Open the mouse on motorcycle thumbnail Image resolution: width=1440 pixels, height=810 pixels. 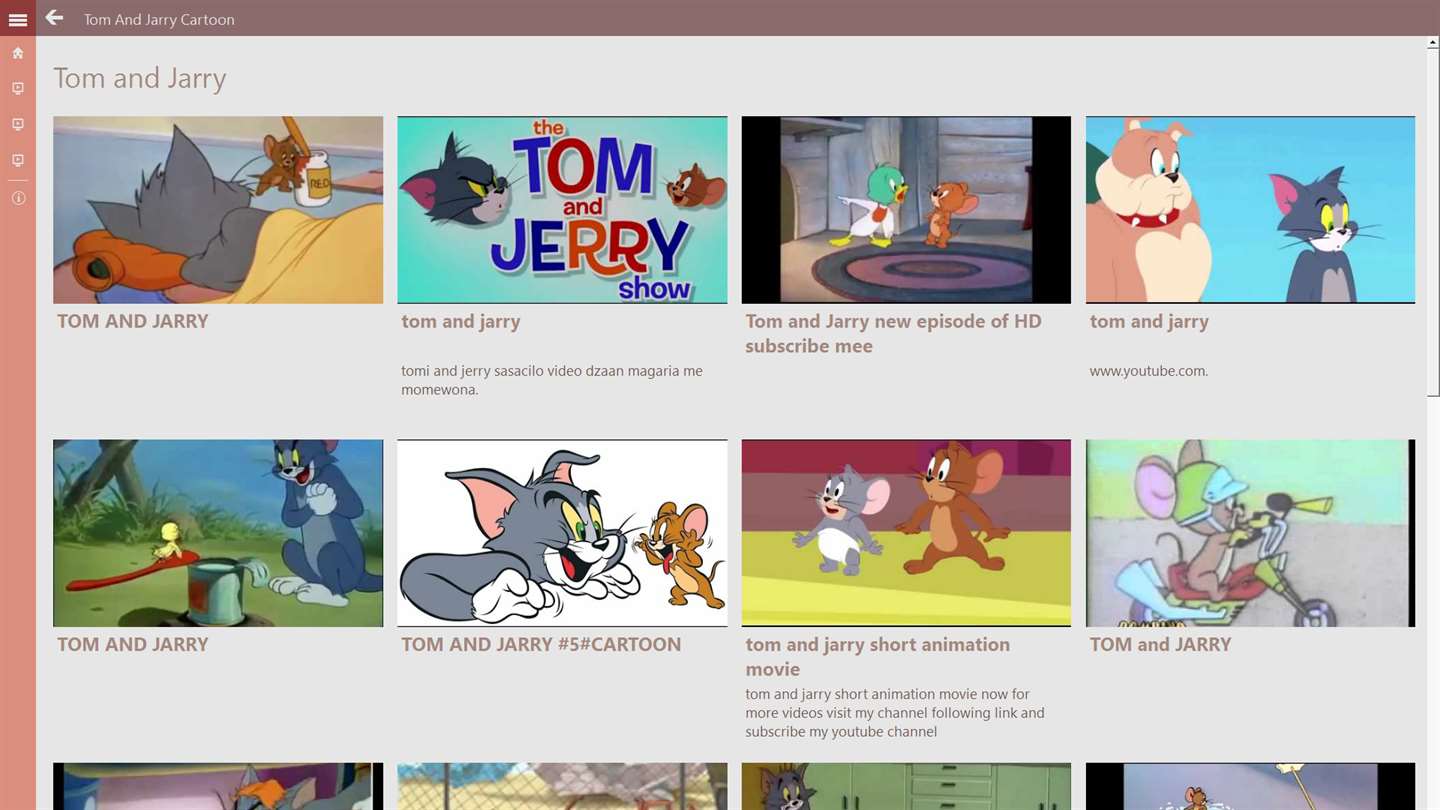1250,533
